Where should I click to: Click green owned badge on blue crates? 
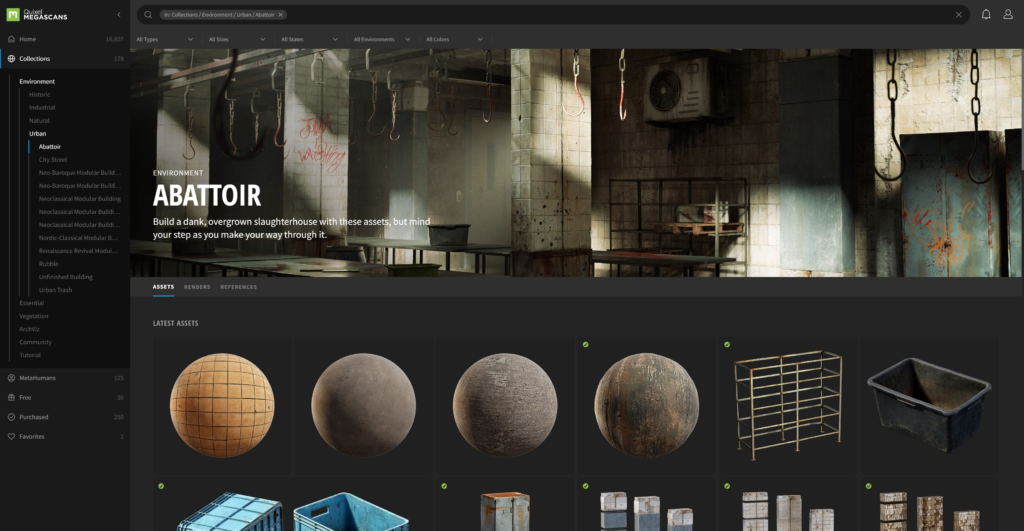[161, 486]
